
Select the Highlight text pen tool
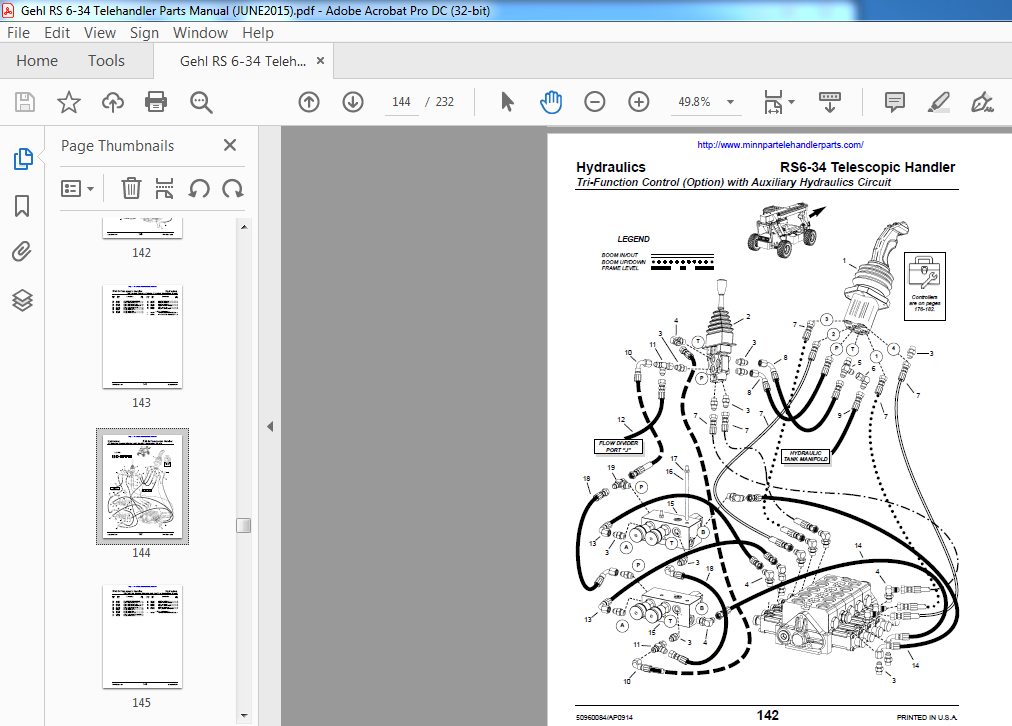click(938, 102)
